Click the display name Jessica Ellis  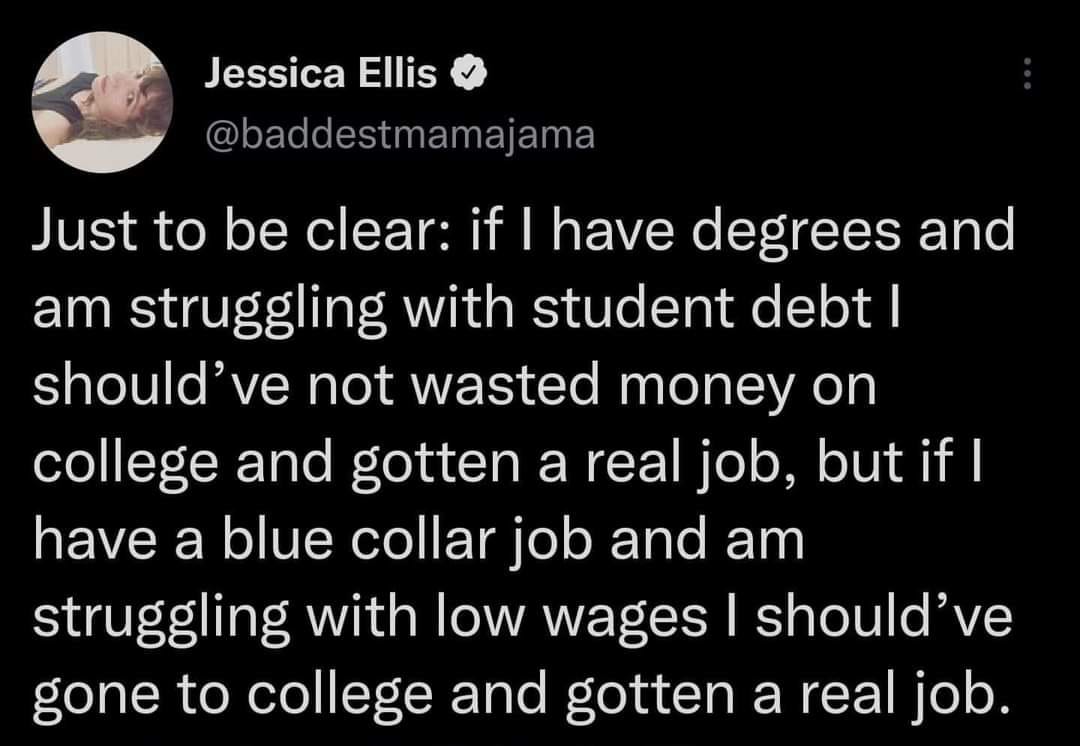click(320, 74)
